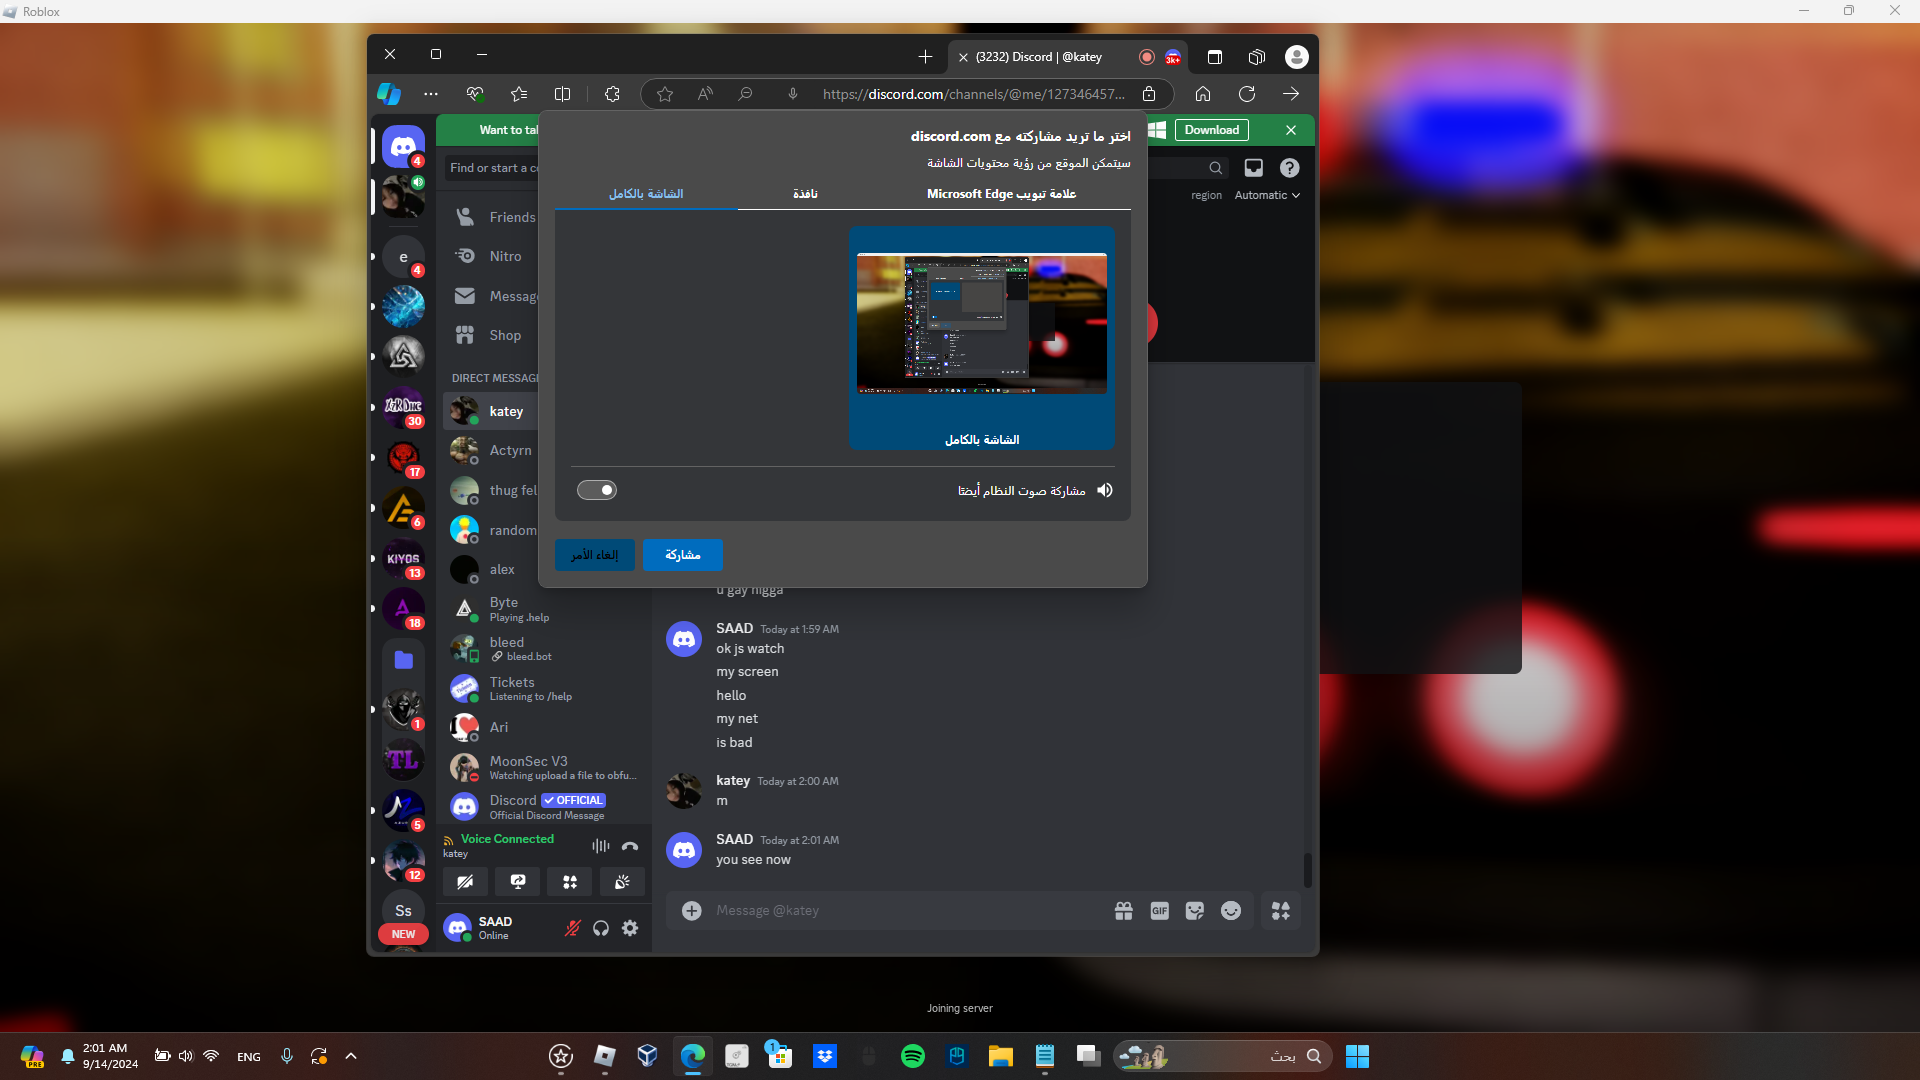The width and height of the screenshot is (1920, 1080).
Task: Open Edge settings and more menu
Action: (x=431, y=94)
